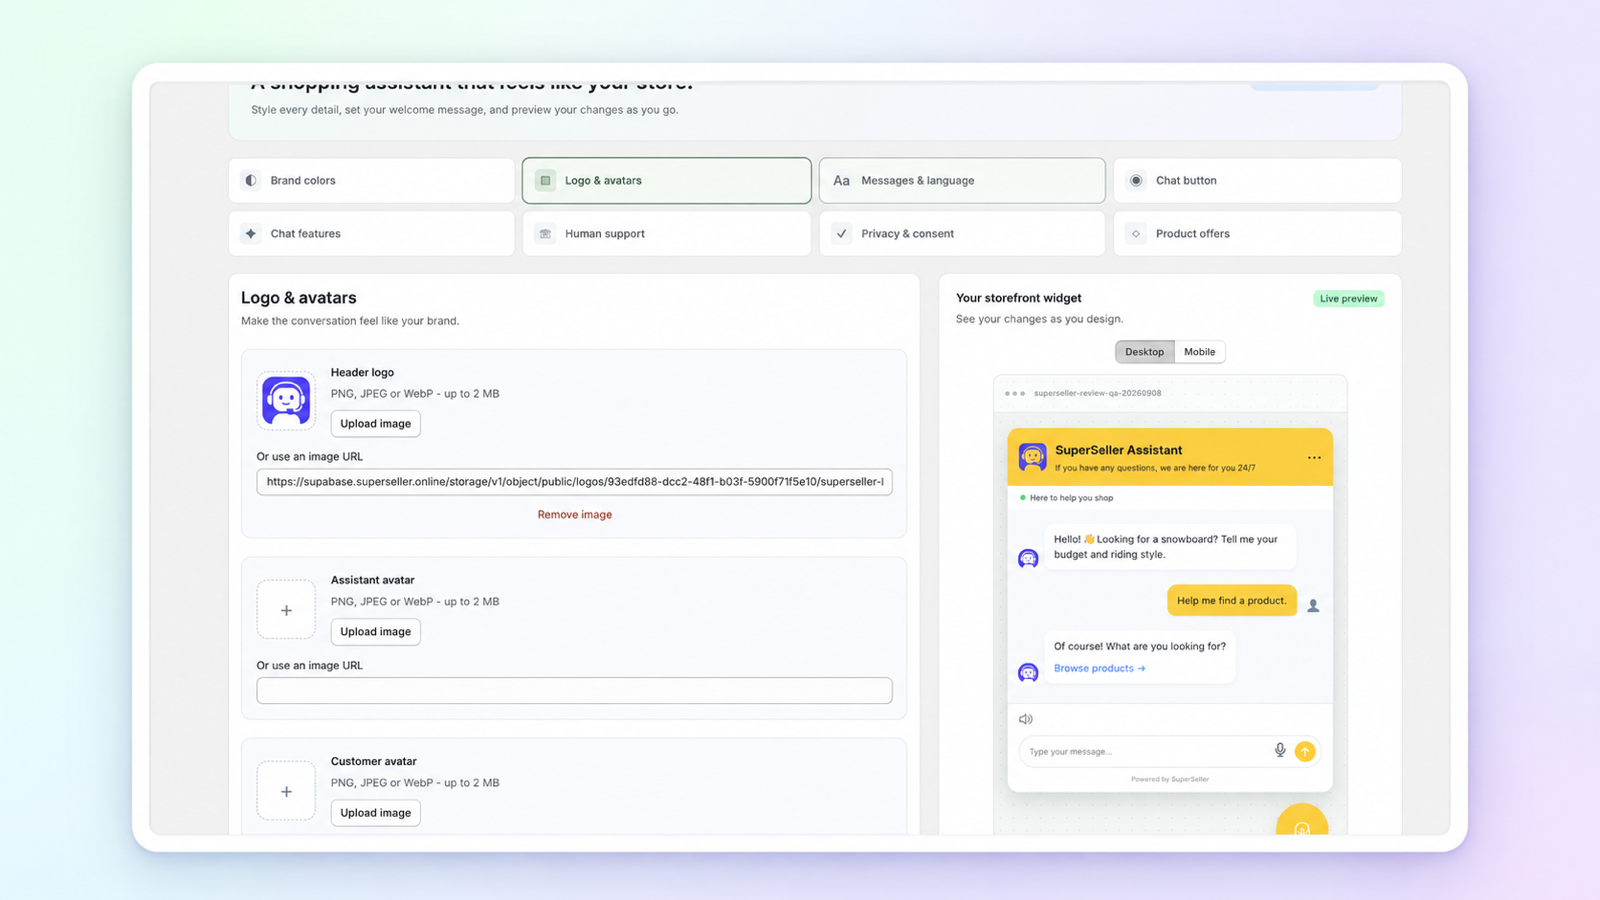The height and width of the screenshot is (900, 1600).
Task: Click the microphone icon in message box
Action: click(x=1280, y=750)
